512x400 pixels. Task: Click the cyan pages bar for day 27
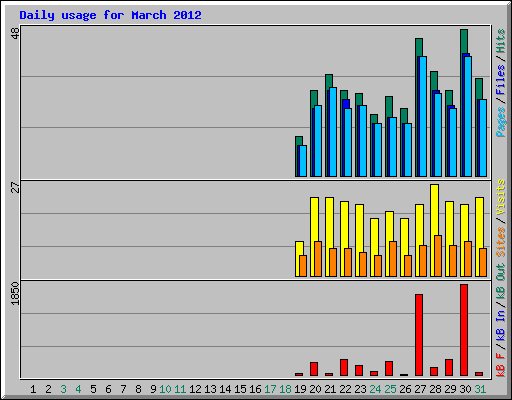(x=422, y=116)
